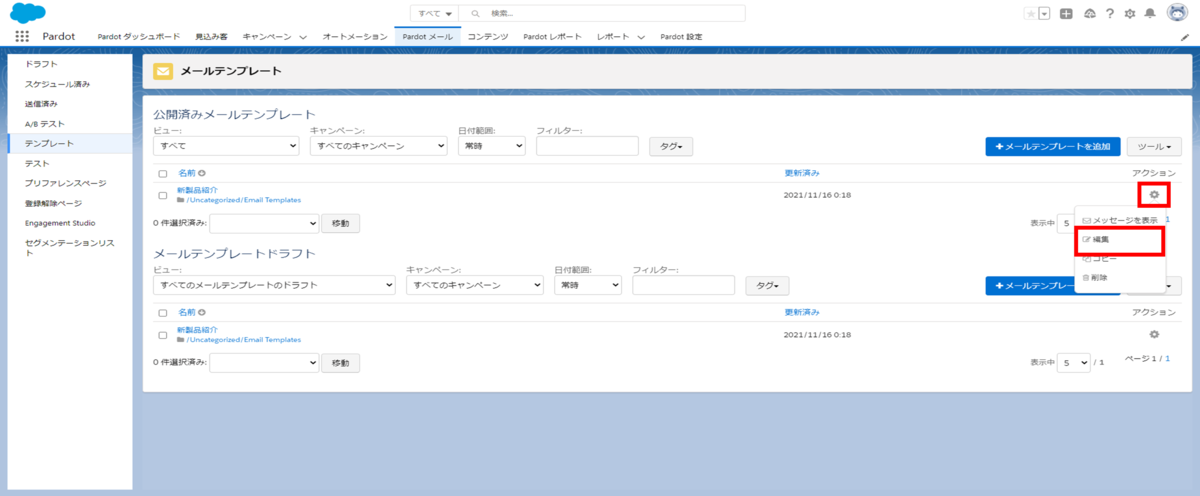Open bulk action dropdown in drafts section
This screenshot has height=496, width=1200.
264,362
